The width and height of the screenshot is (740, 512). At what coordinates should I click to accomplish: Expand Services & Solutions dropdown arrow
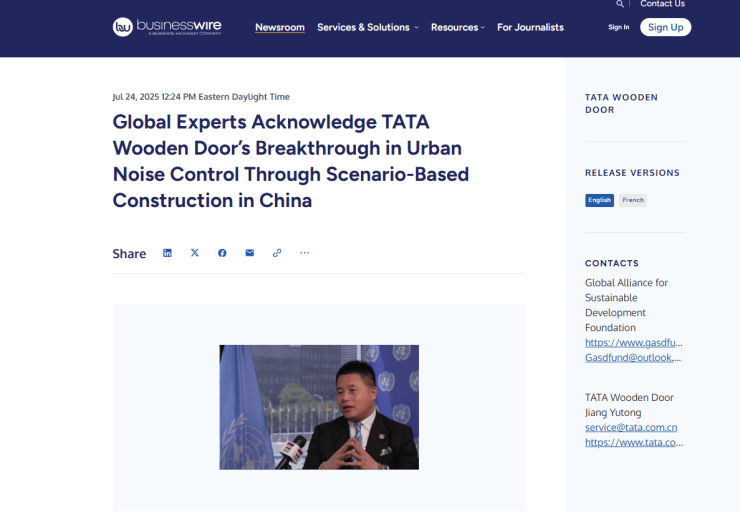pyautogui.click(x=416, y=27)
